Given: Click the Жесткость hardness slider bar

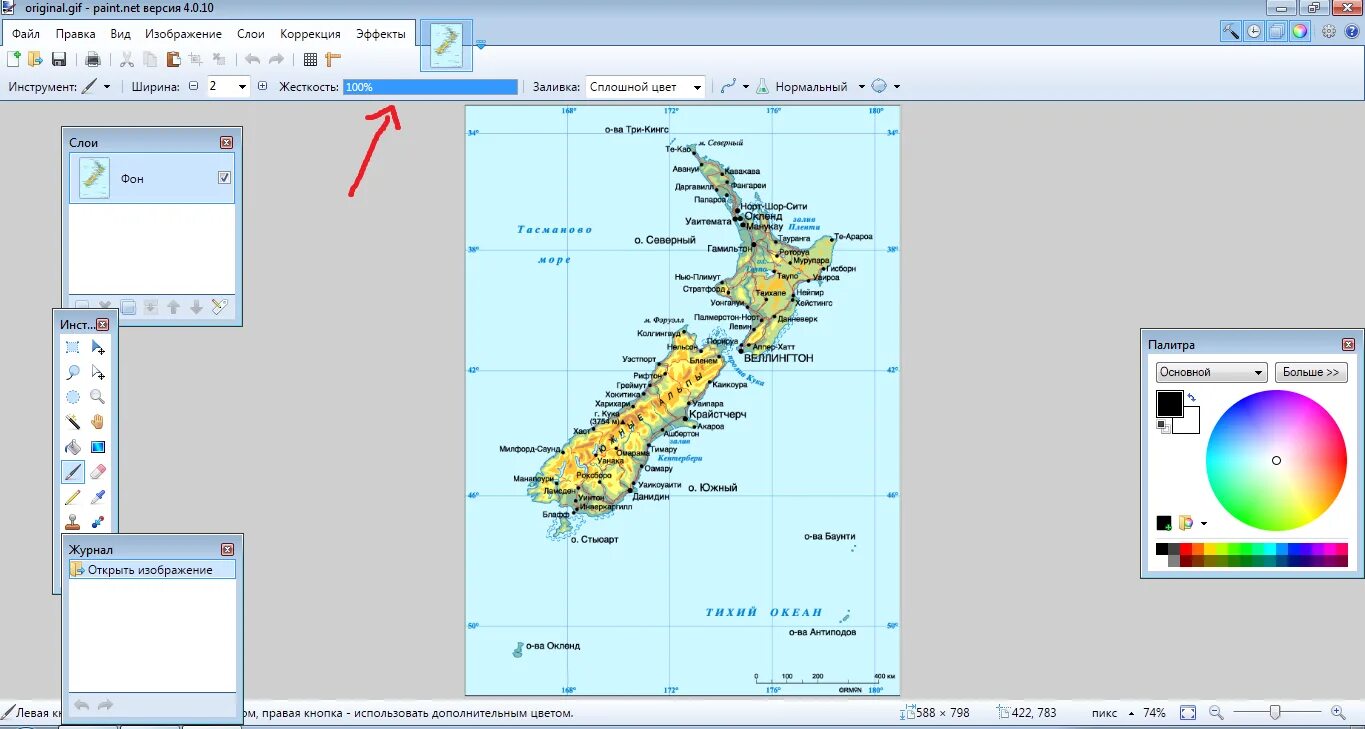Looking at the screenshot, I should point(430,87).
